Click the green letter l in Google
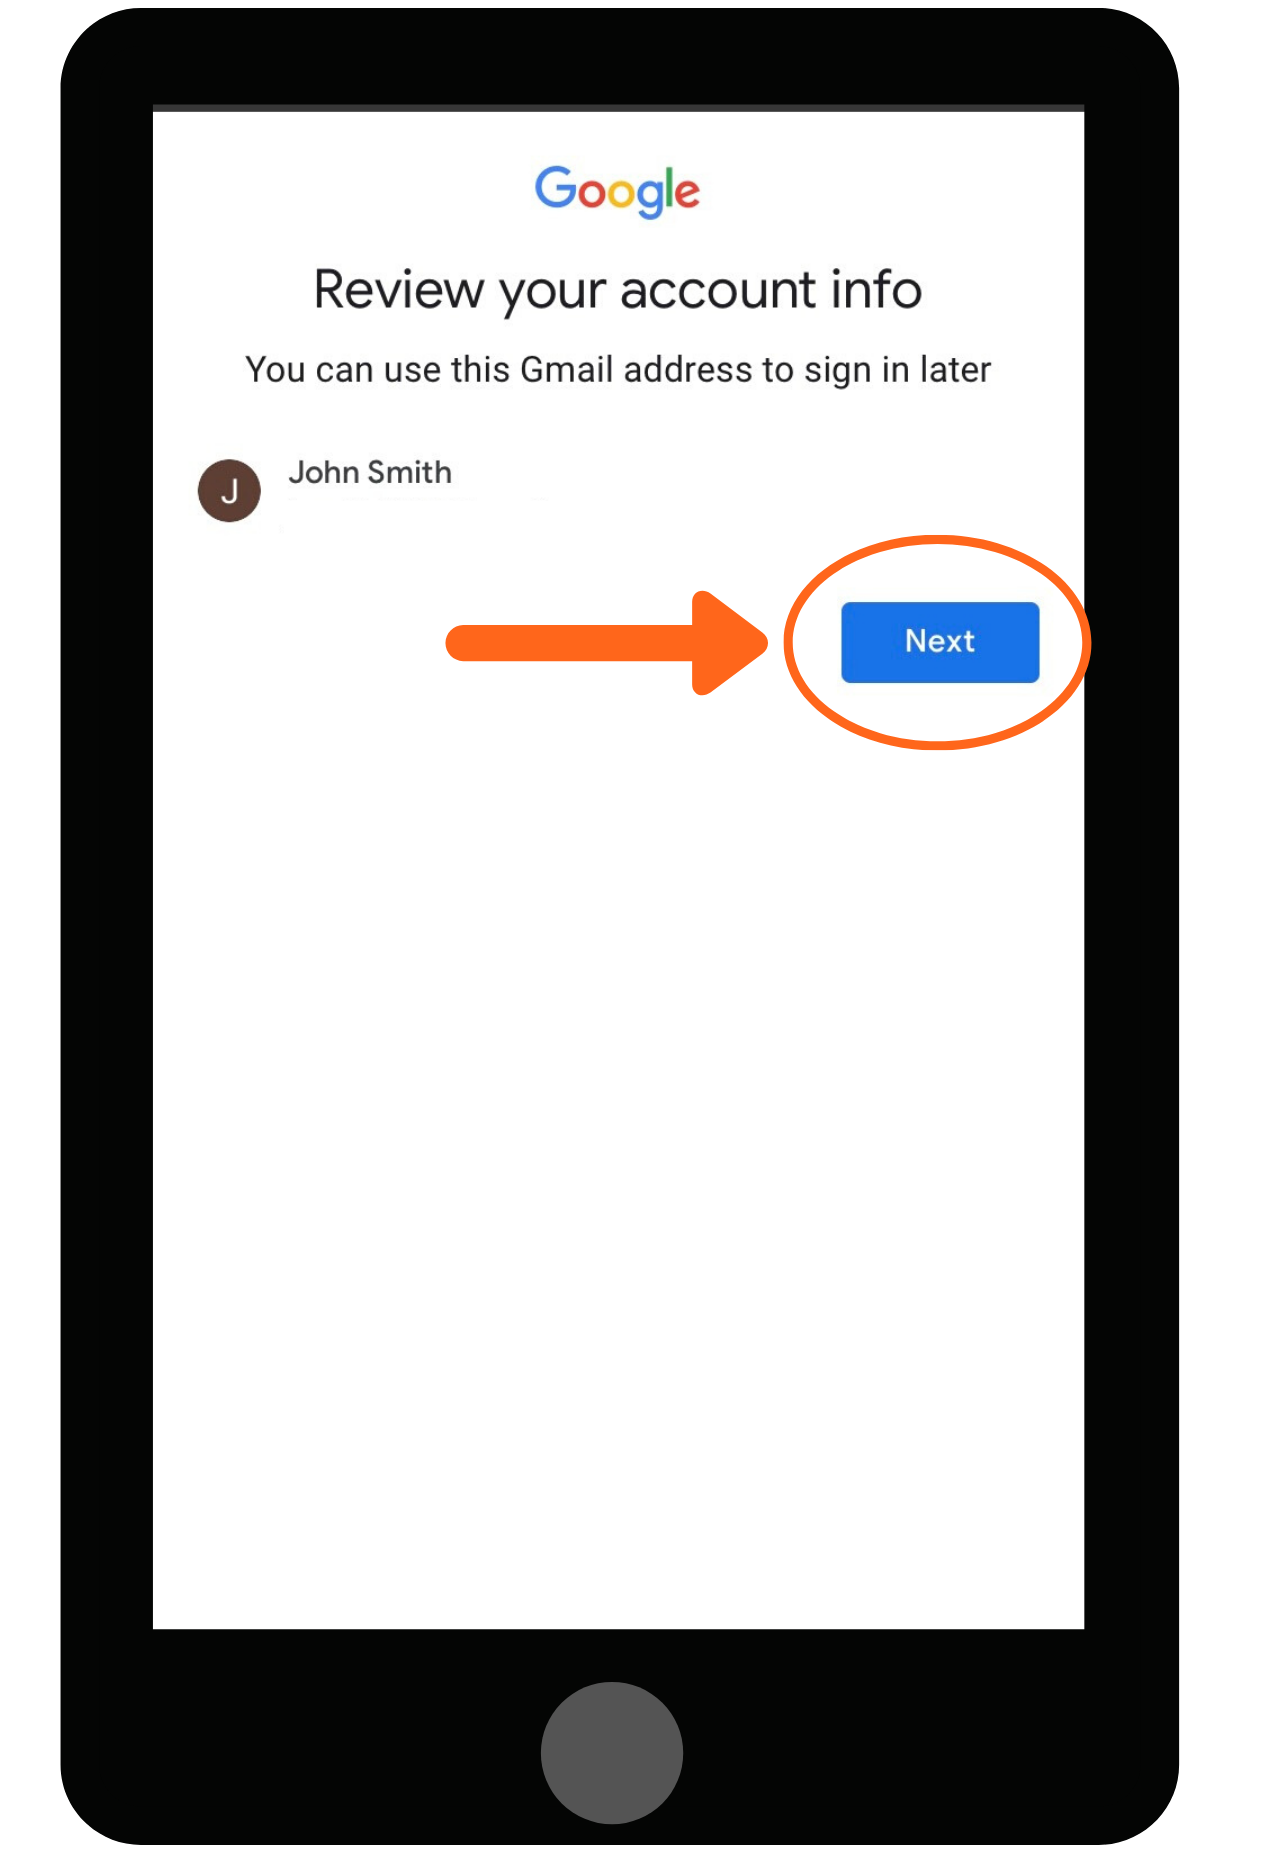1264x1871 pixels. (x=667, y=188)
